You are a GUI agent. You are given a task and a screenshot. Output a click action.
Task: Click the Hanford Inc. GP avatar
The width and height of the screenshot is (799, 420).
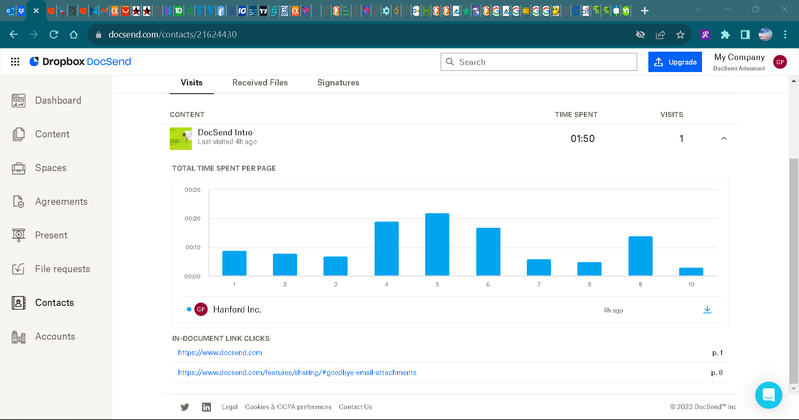(x=201, y=309)
